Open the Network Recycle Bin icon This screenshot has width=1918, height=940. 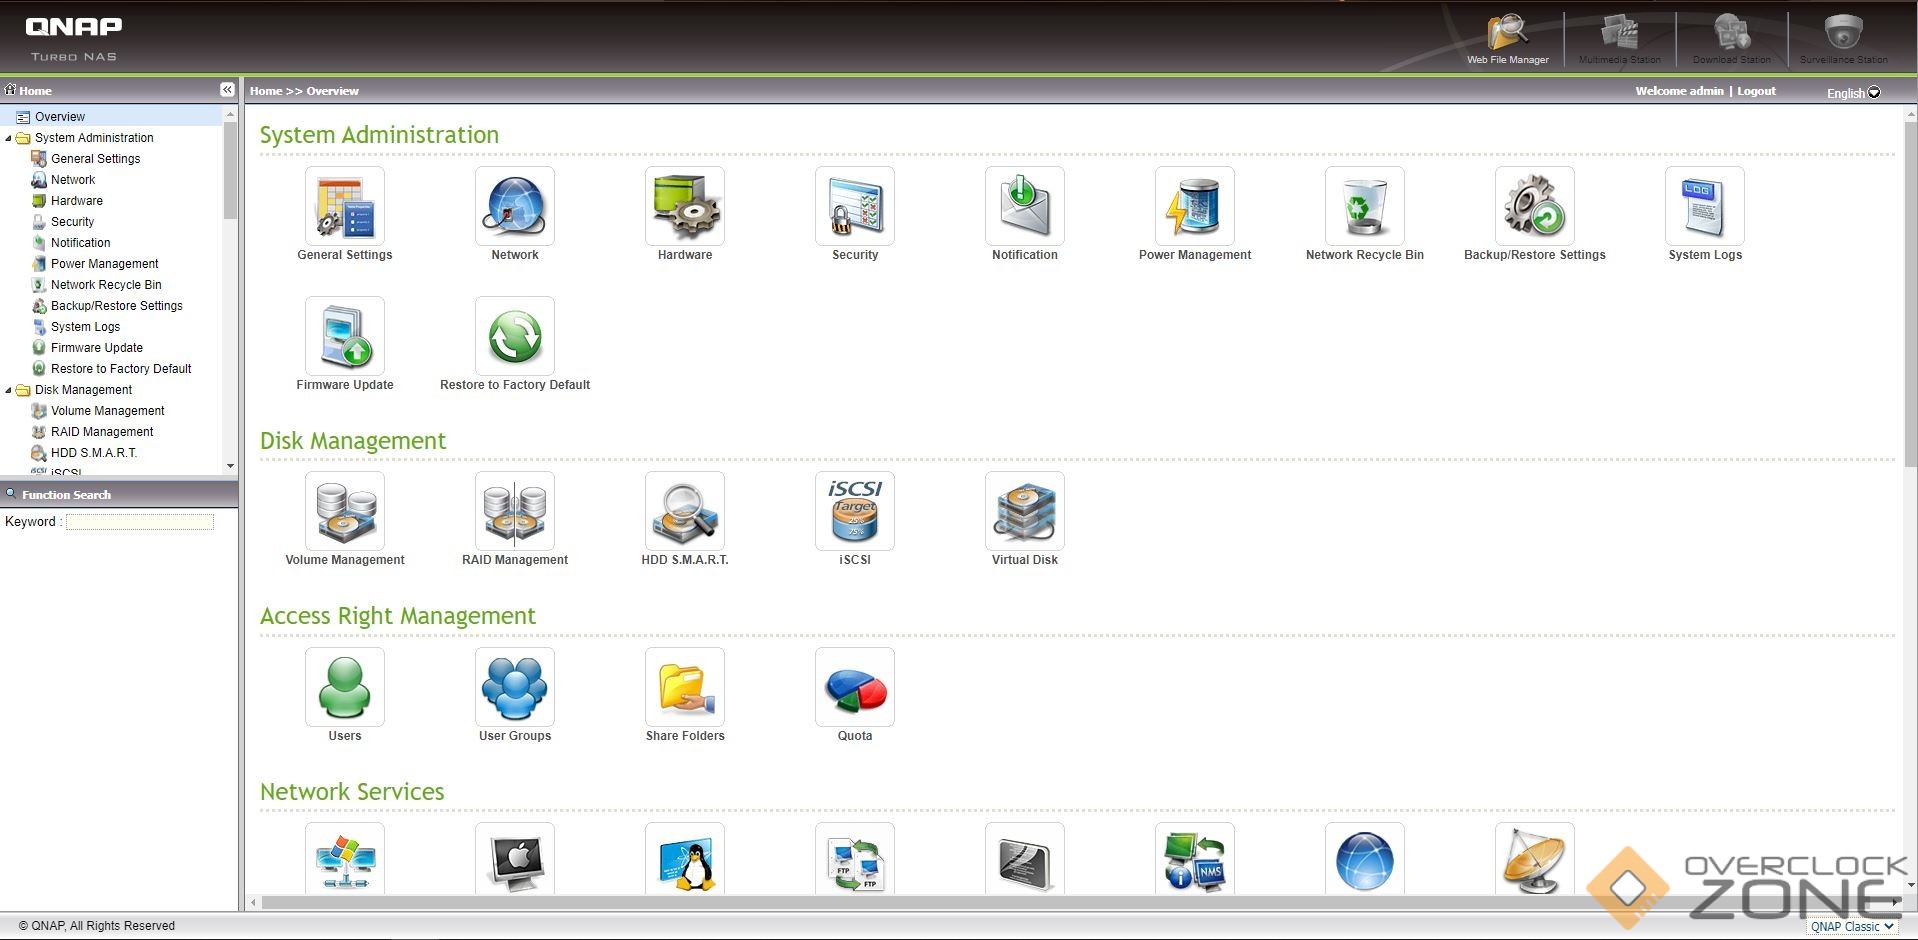pyautogui.click(x=1364, y=206)
